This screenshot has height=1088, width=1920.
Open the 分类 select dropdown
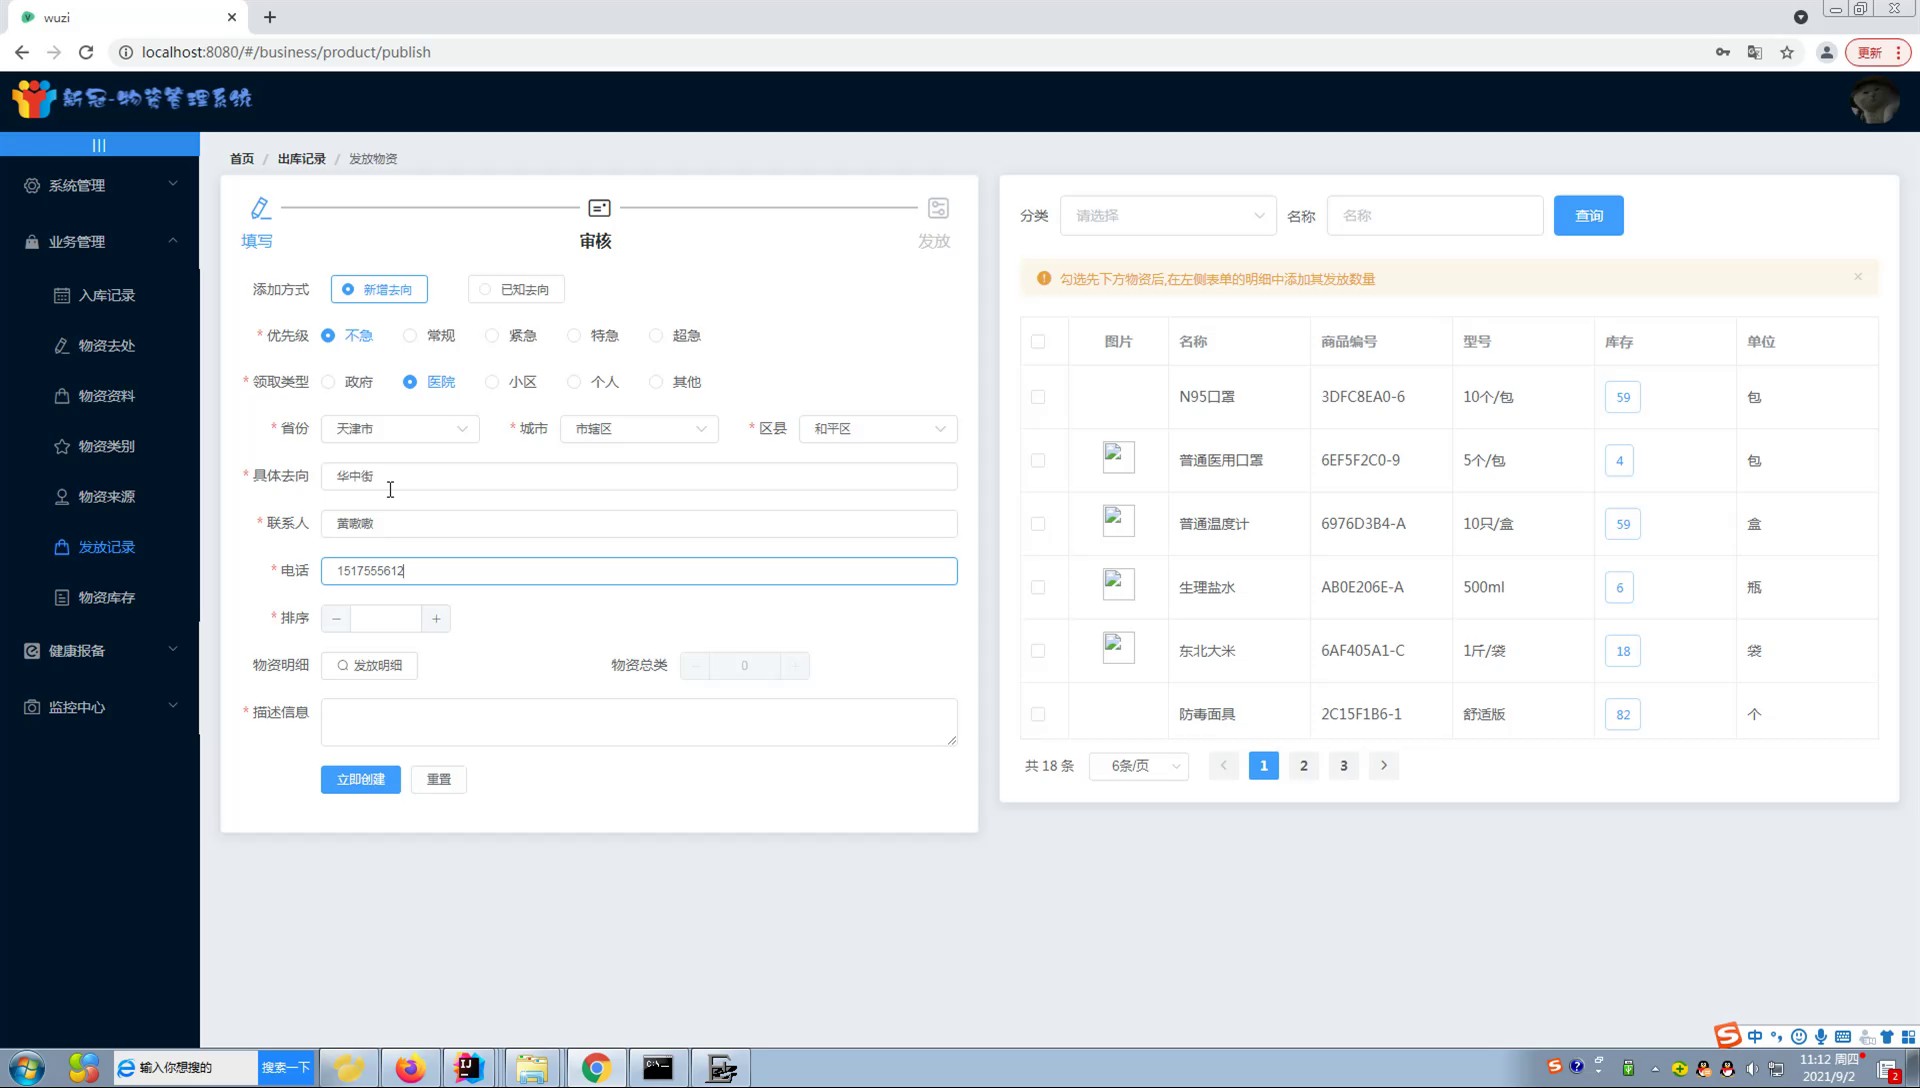tap(1167, 216)
